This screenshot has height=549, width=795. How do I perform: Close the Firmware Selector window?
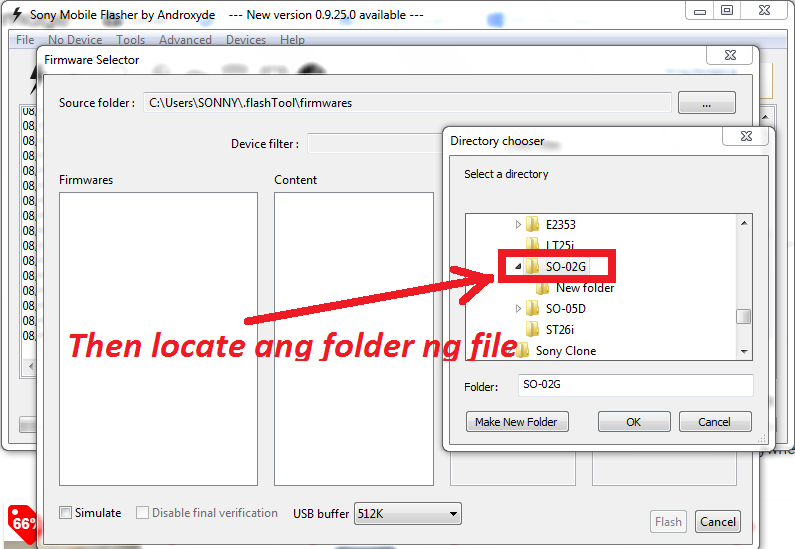[x=730, y=55]
